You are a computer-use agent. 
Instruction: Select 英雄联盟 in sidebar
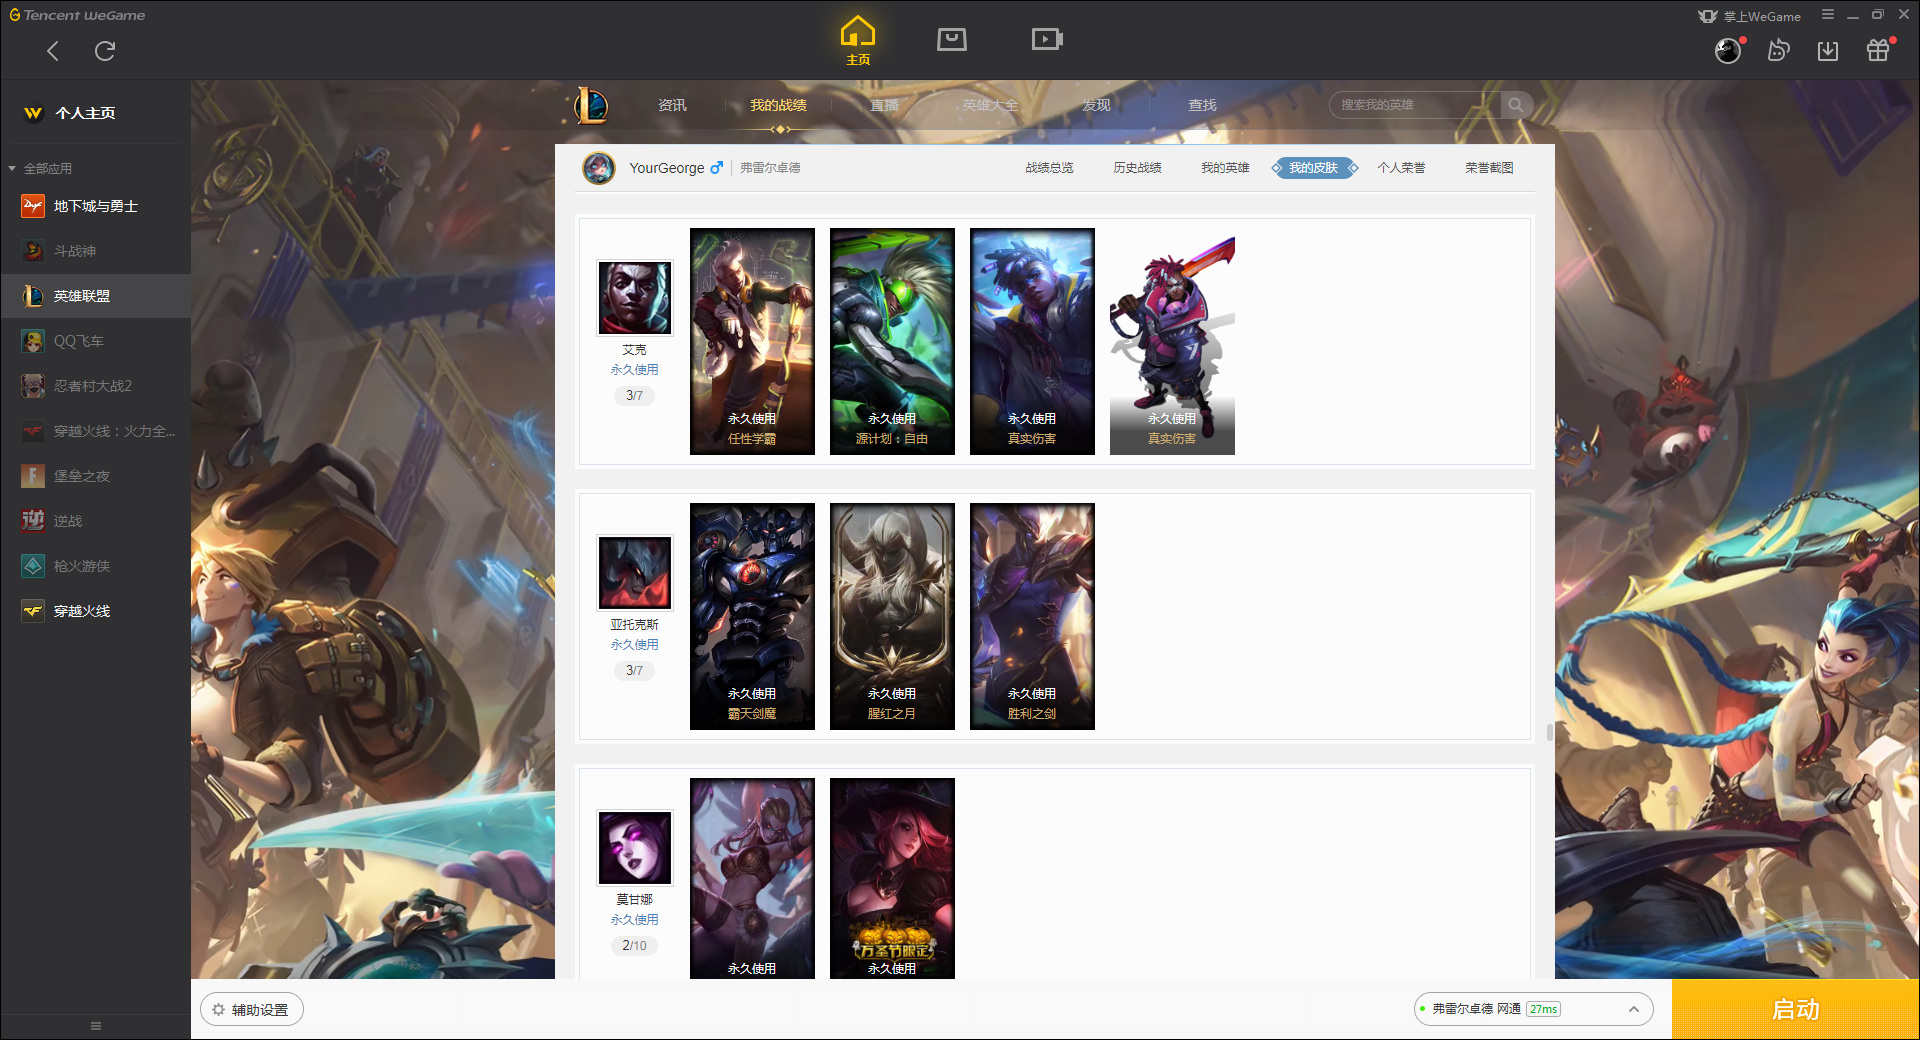[x=95, y=296]
